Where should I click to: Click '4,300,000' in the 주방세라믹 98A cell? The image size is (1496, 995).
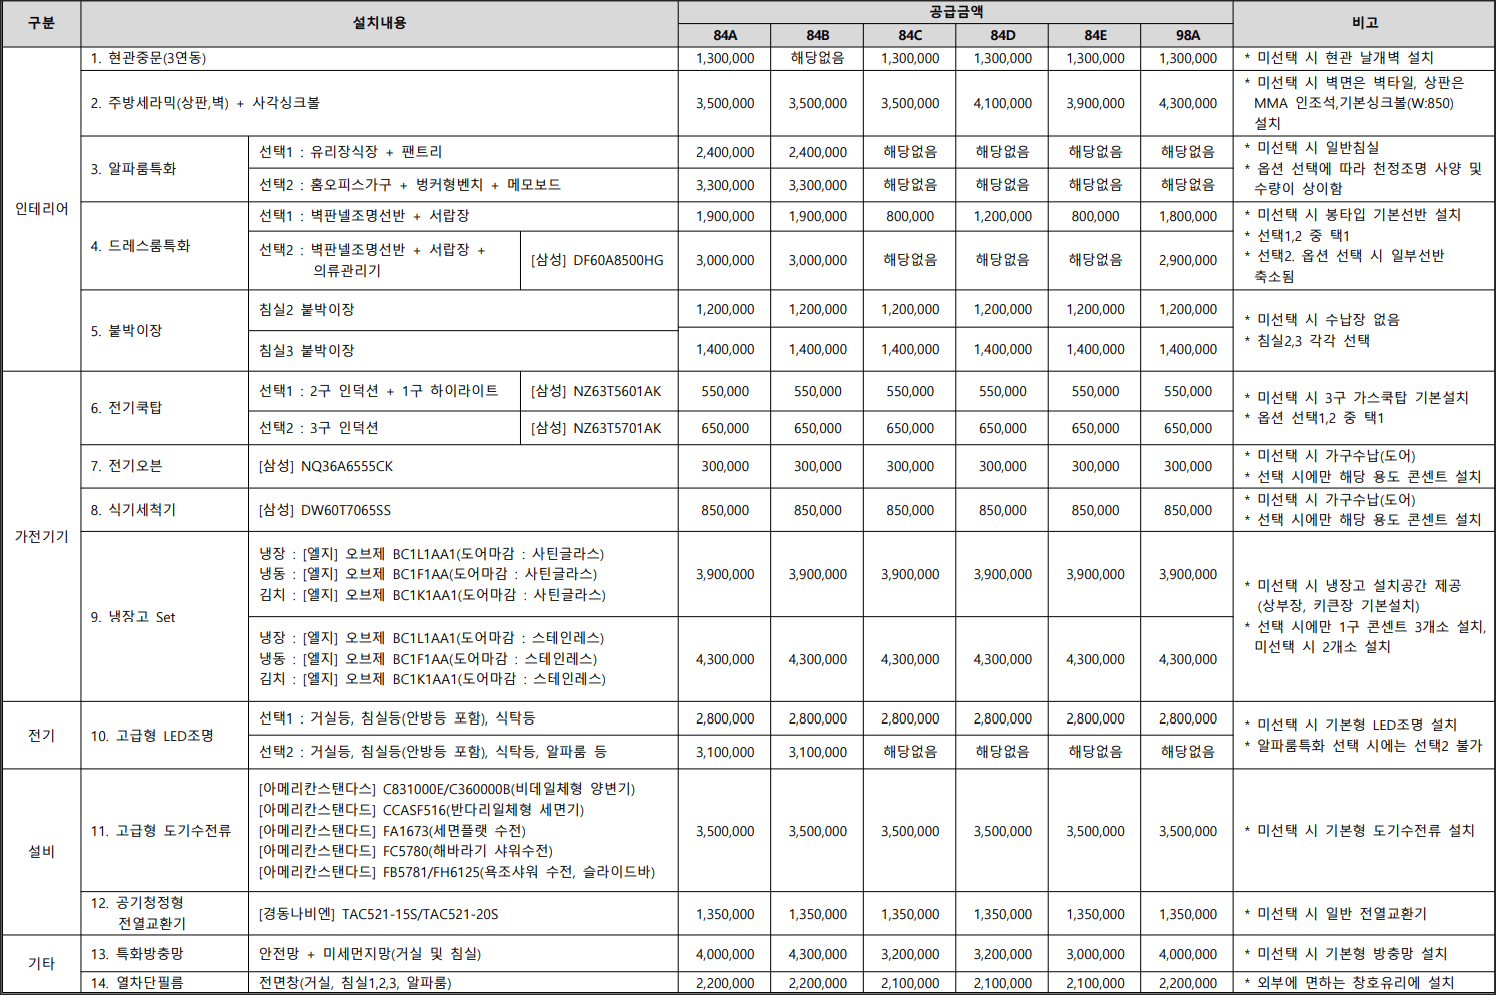[1187, 103]
